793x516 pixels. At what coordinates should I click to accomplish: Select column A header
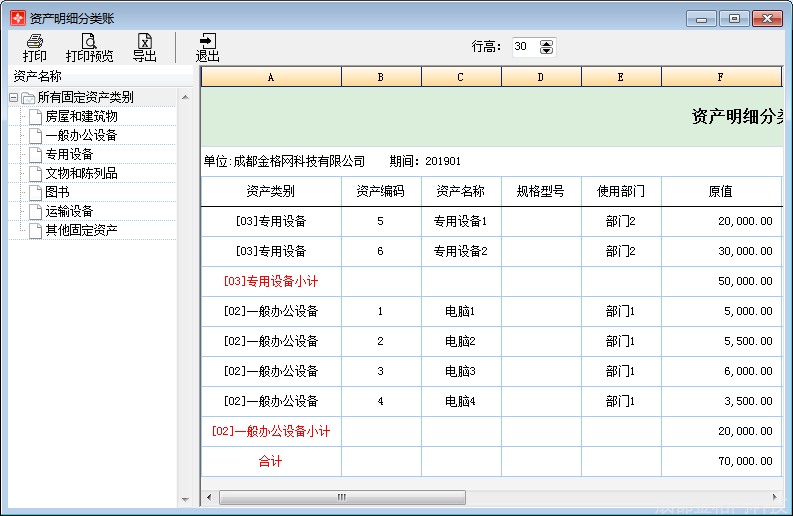[x=271, y=77]
